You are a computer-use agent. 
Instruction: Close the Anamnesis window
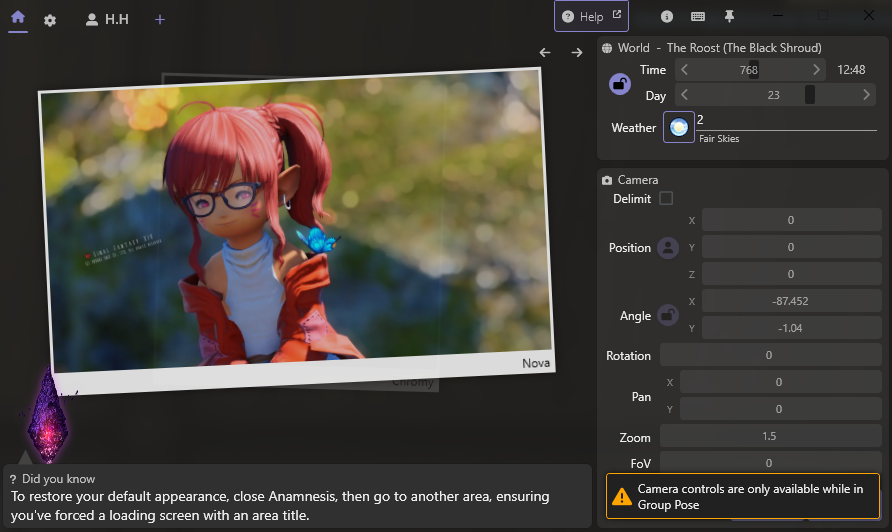869,15
